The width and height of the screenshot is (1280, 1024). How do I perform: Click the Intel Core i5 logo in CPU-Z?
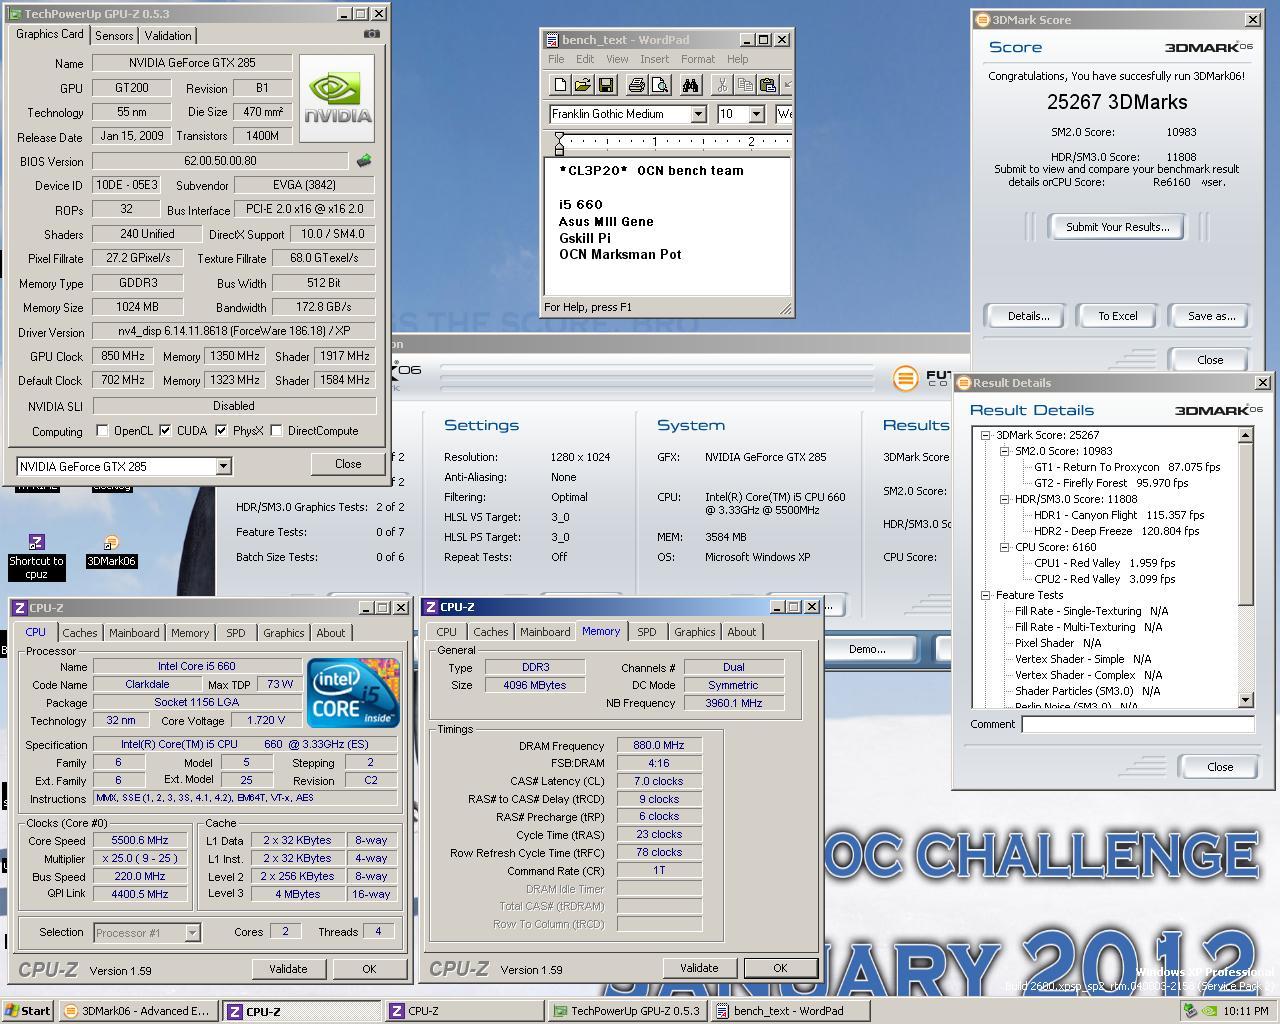pyautogui.click(x=353, y=692)
